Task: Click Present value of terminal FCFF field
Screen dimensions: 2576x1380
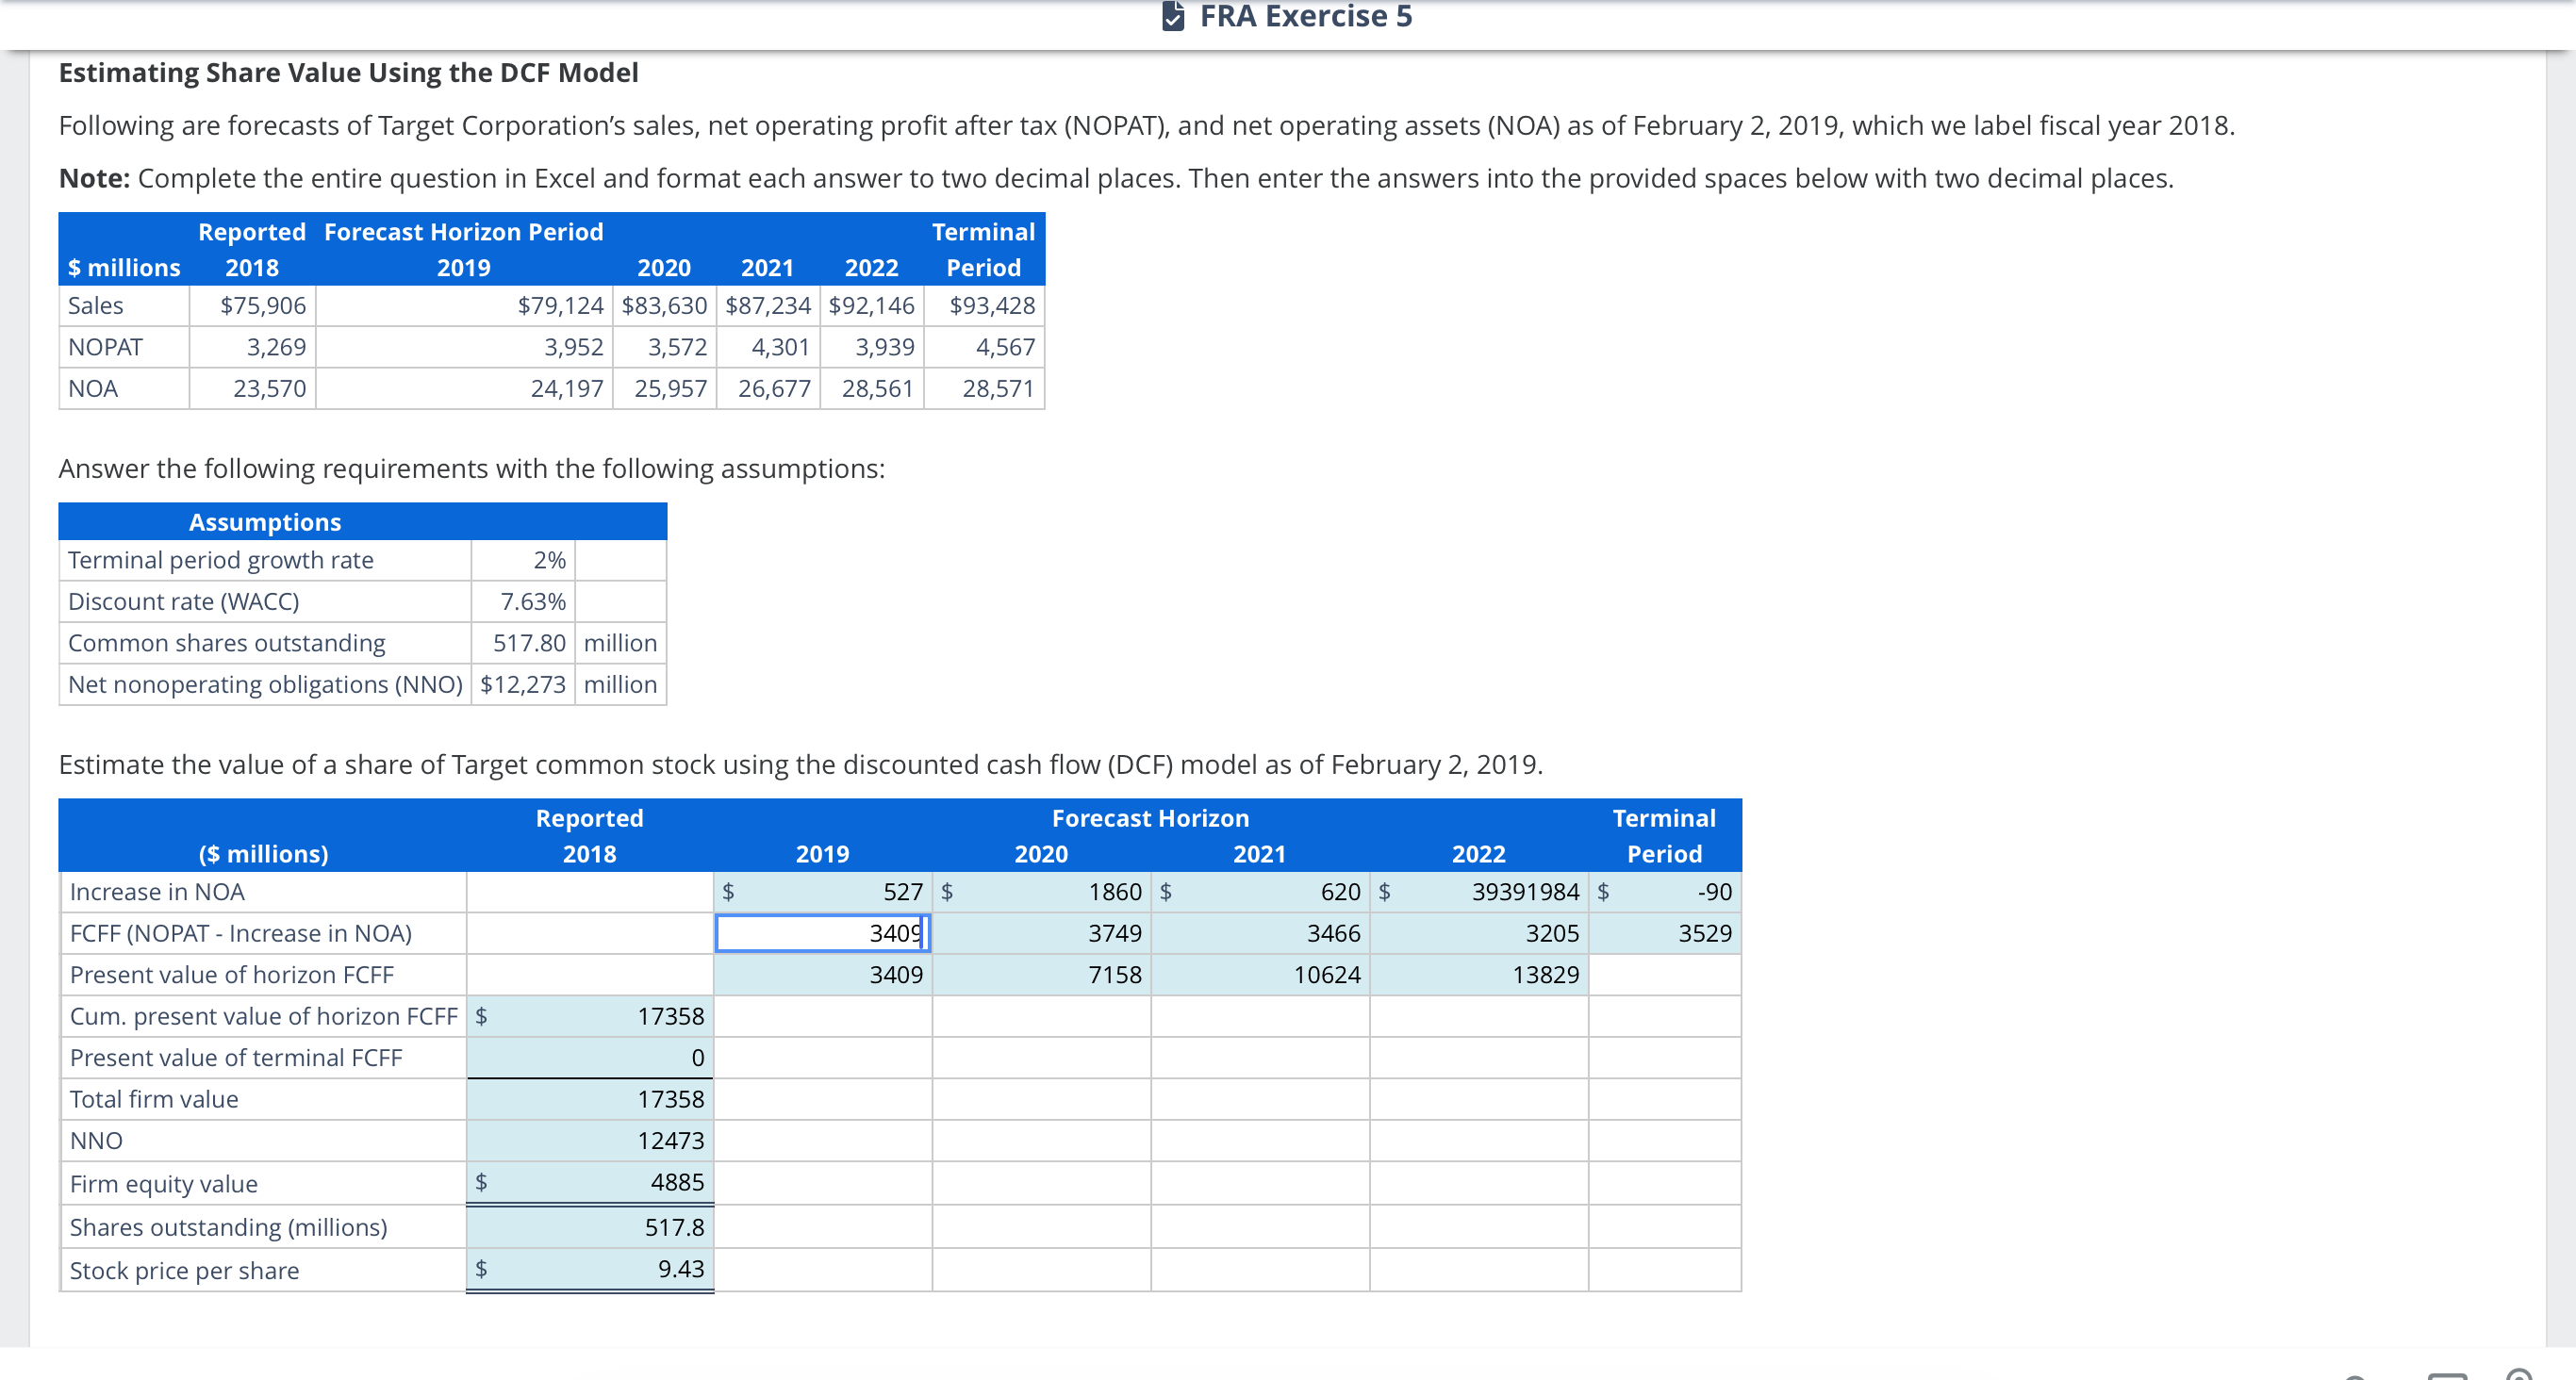Action: point(590,1057)
